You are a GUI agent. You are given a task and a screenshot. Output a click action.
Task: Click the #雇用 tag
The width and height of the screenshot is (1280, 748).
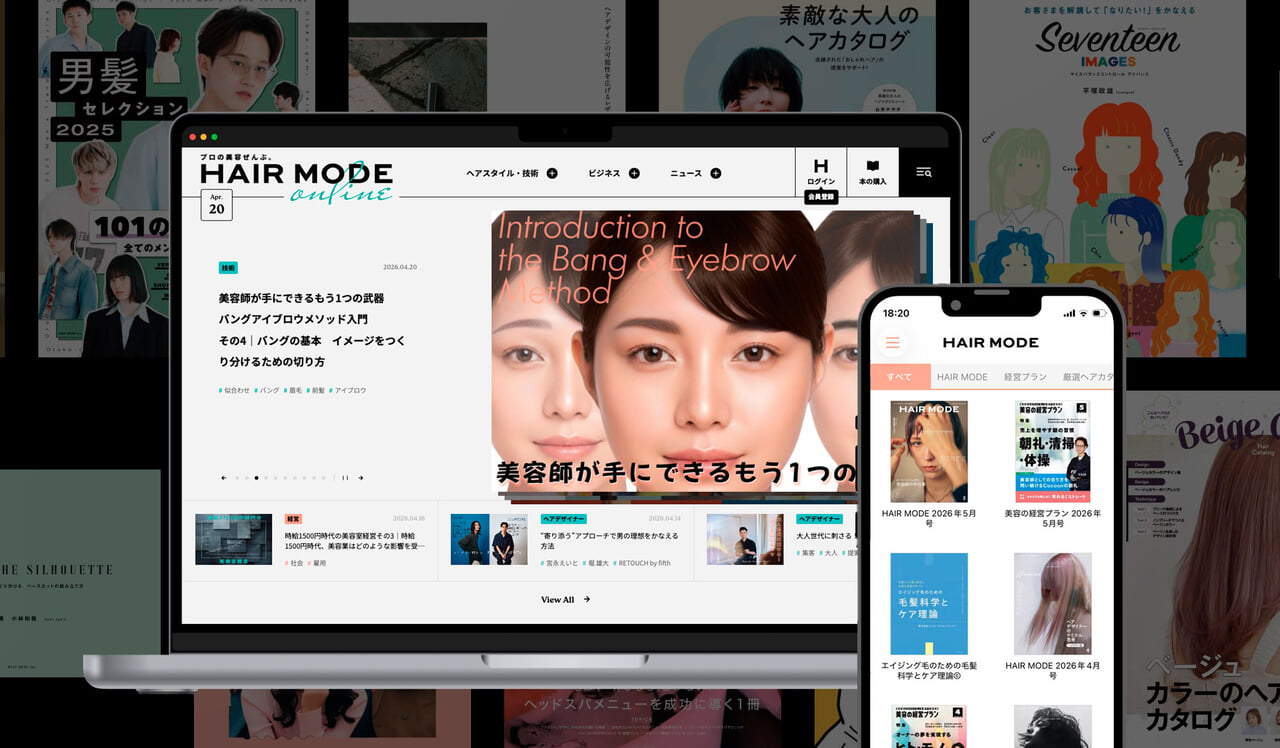point(317,563)
